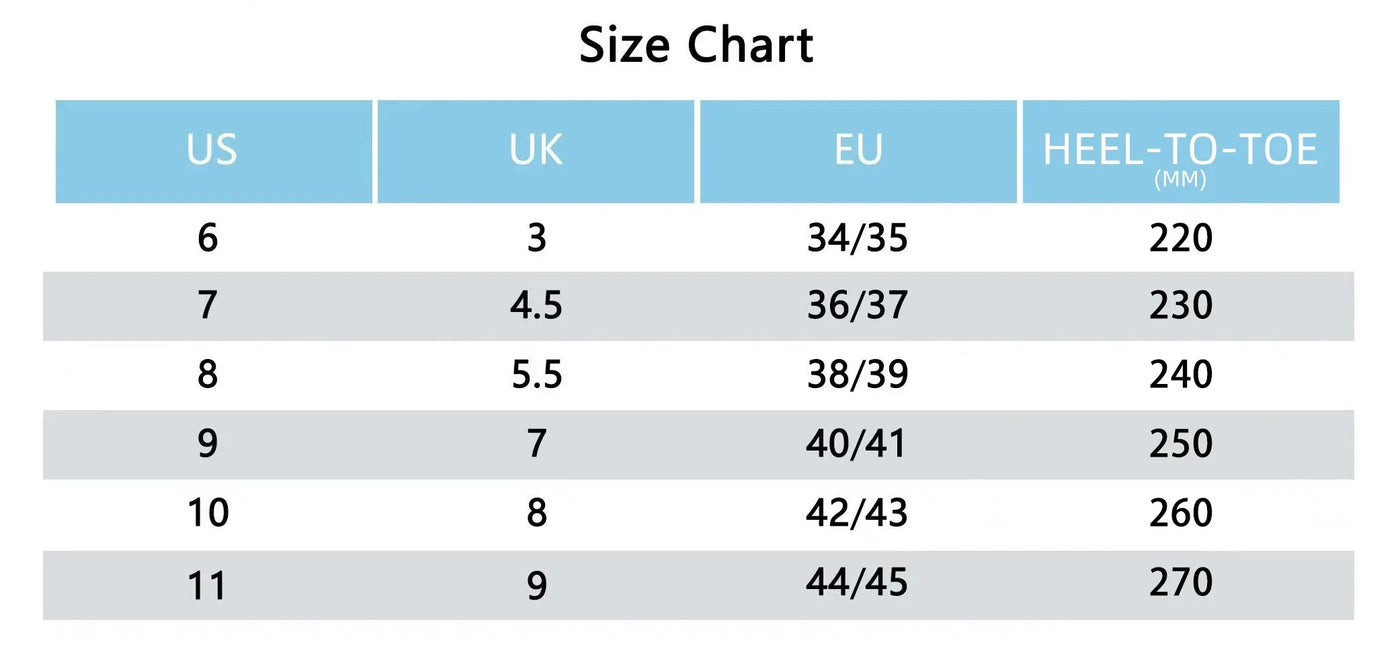
Task: Select the 250 heel-to-toe value
Action: point(1181,444)
